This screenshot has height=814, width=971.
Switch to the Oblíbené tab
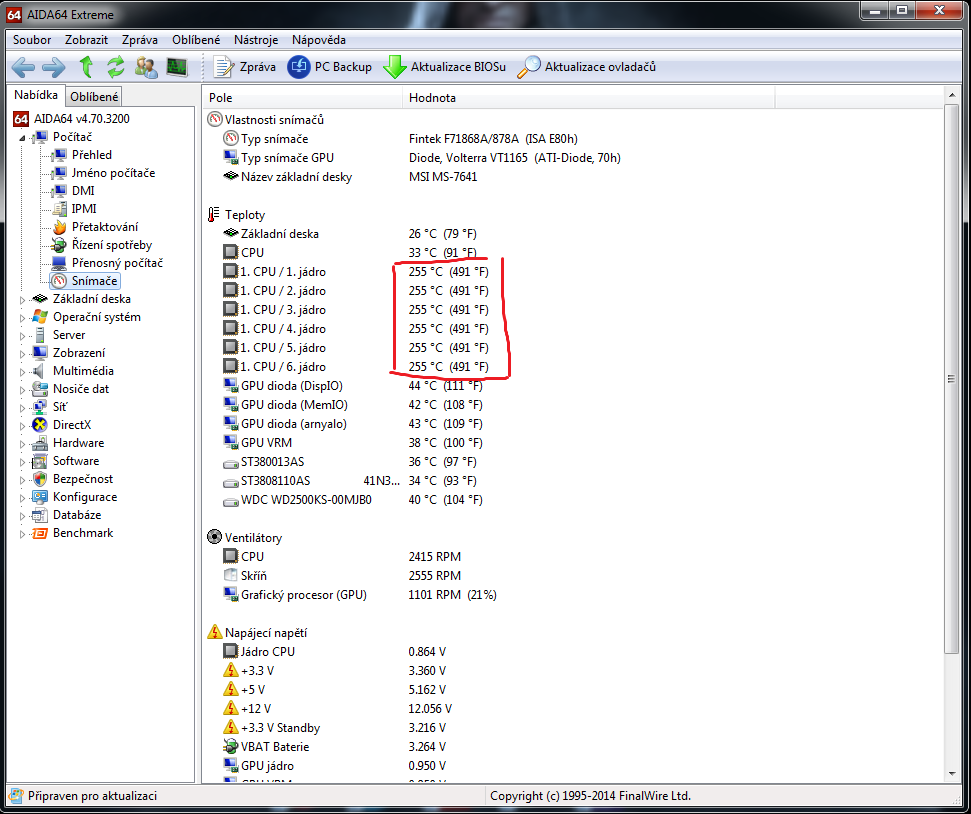[94, 97]
